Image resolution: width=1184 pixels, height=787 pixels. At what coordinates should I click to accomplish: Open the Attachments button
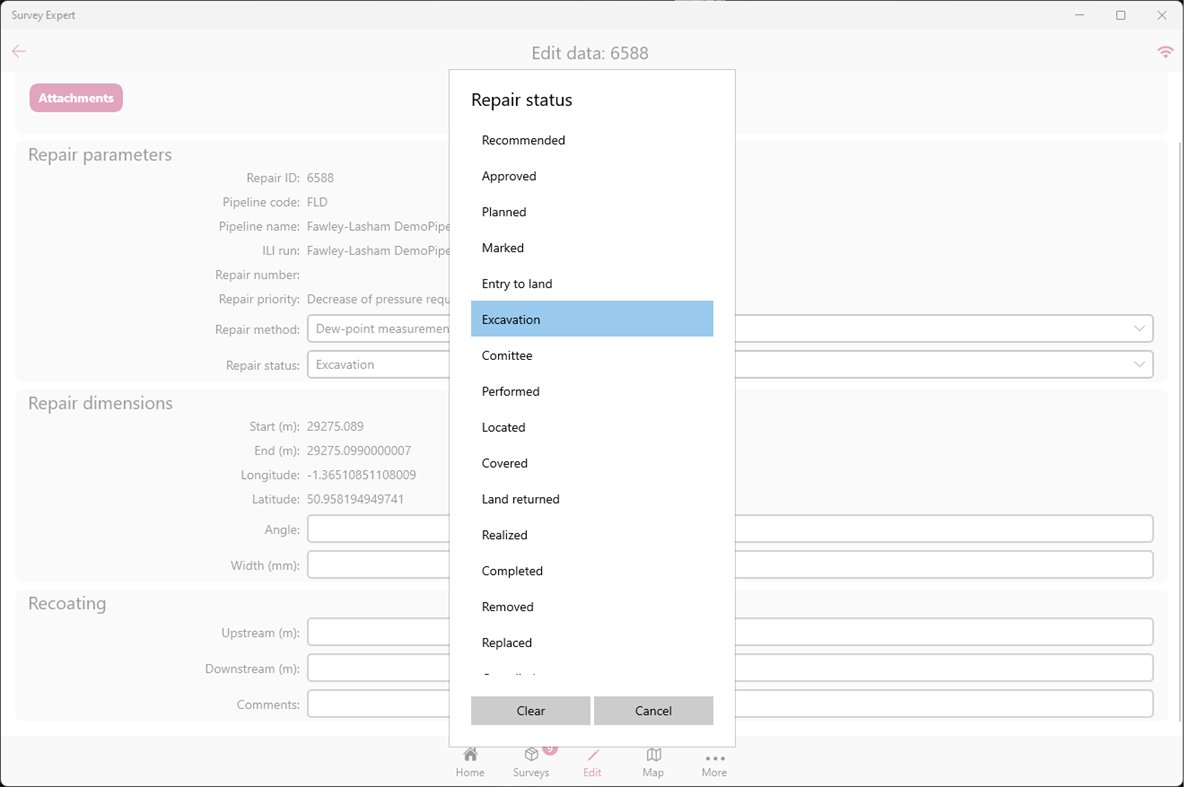point(76,98)
